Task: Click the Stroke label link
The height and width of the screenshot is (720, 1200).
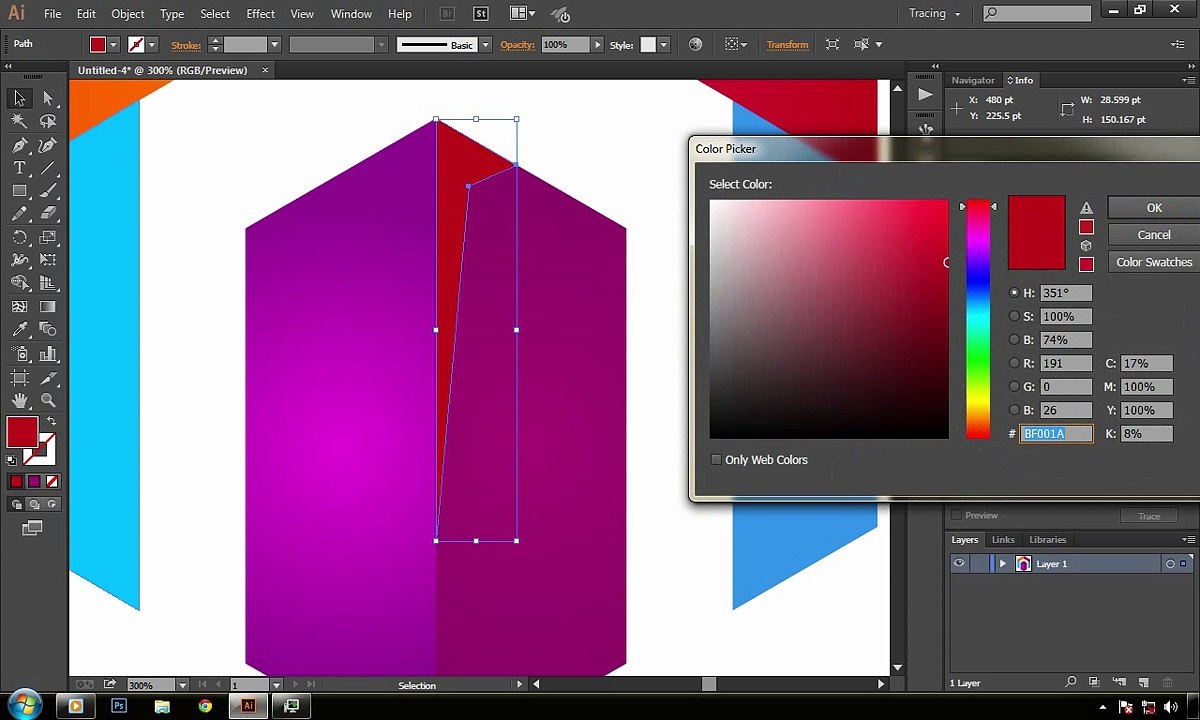Action: tap(186, 45)
